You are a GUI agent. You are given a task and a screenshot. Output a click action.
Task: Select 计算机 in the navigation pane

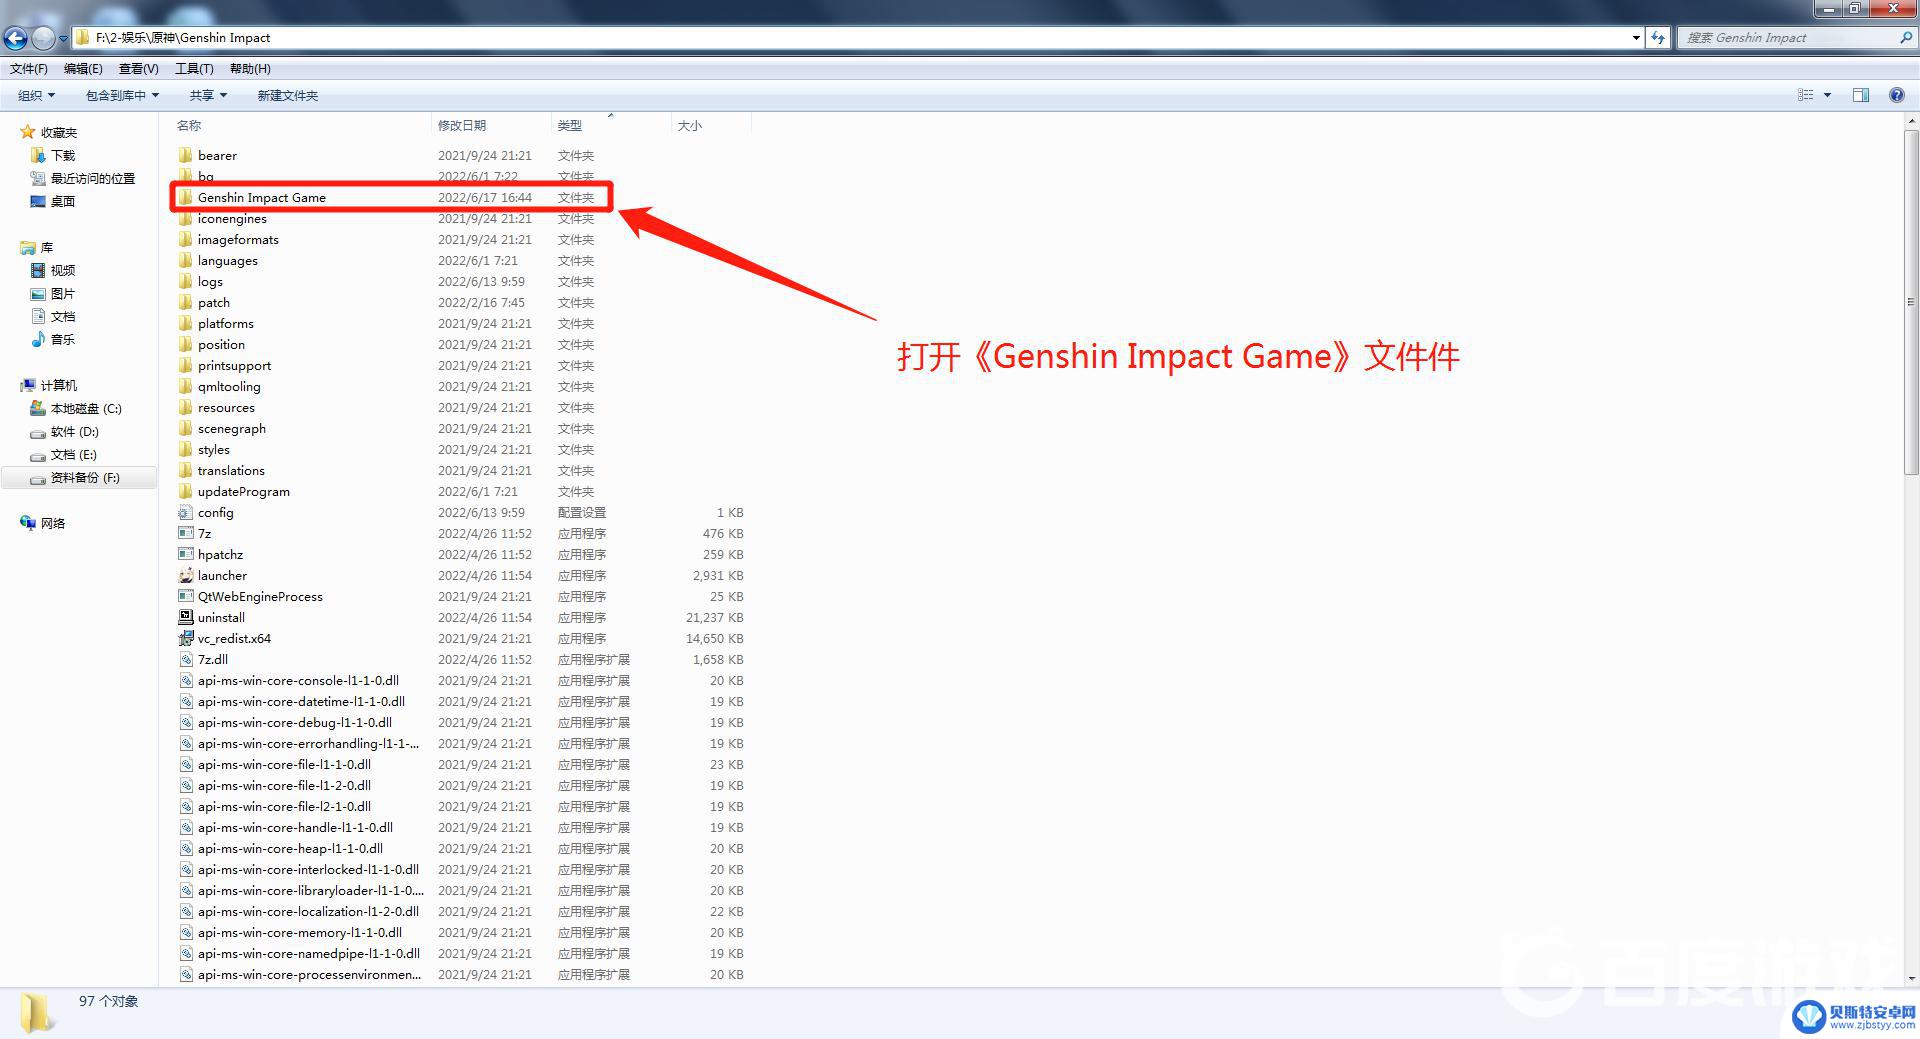point(49,386)
